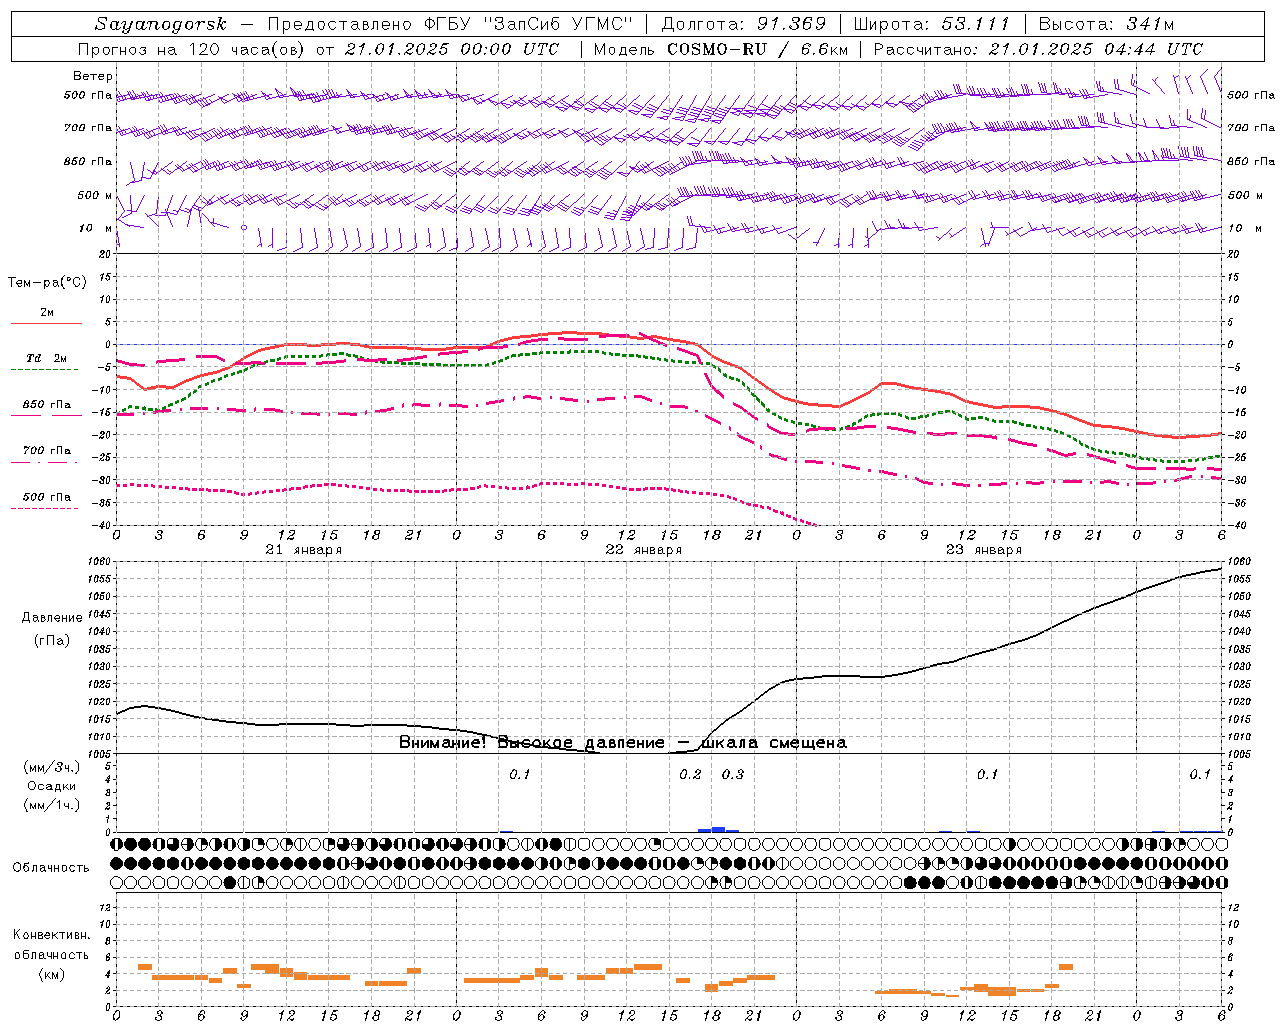This screenshot has width=1280, height=1024.
Task: Click the 'Высота: 341м' header field
Action: [1106, 24]
